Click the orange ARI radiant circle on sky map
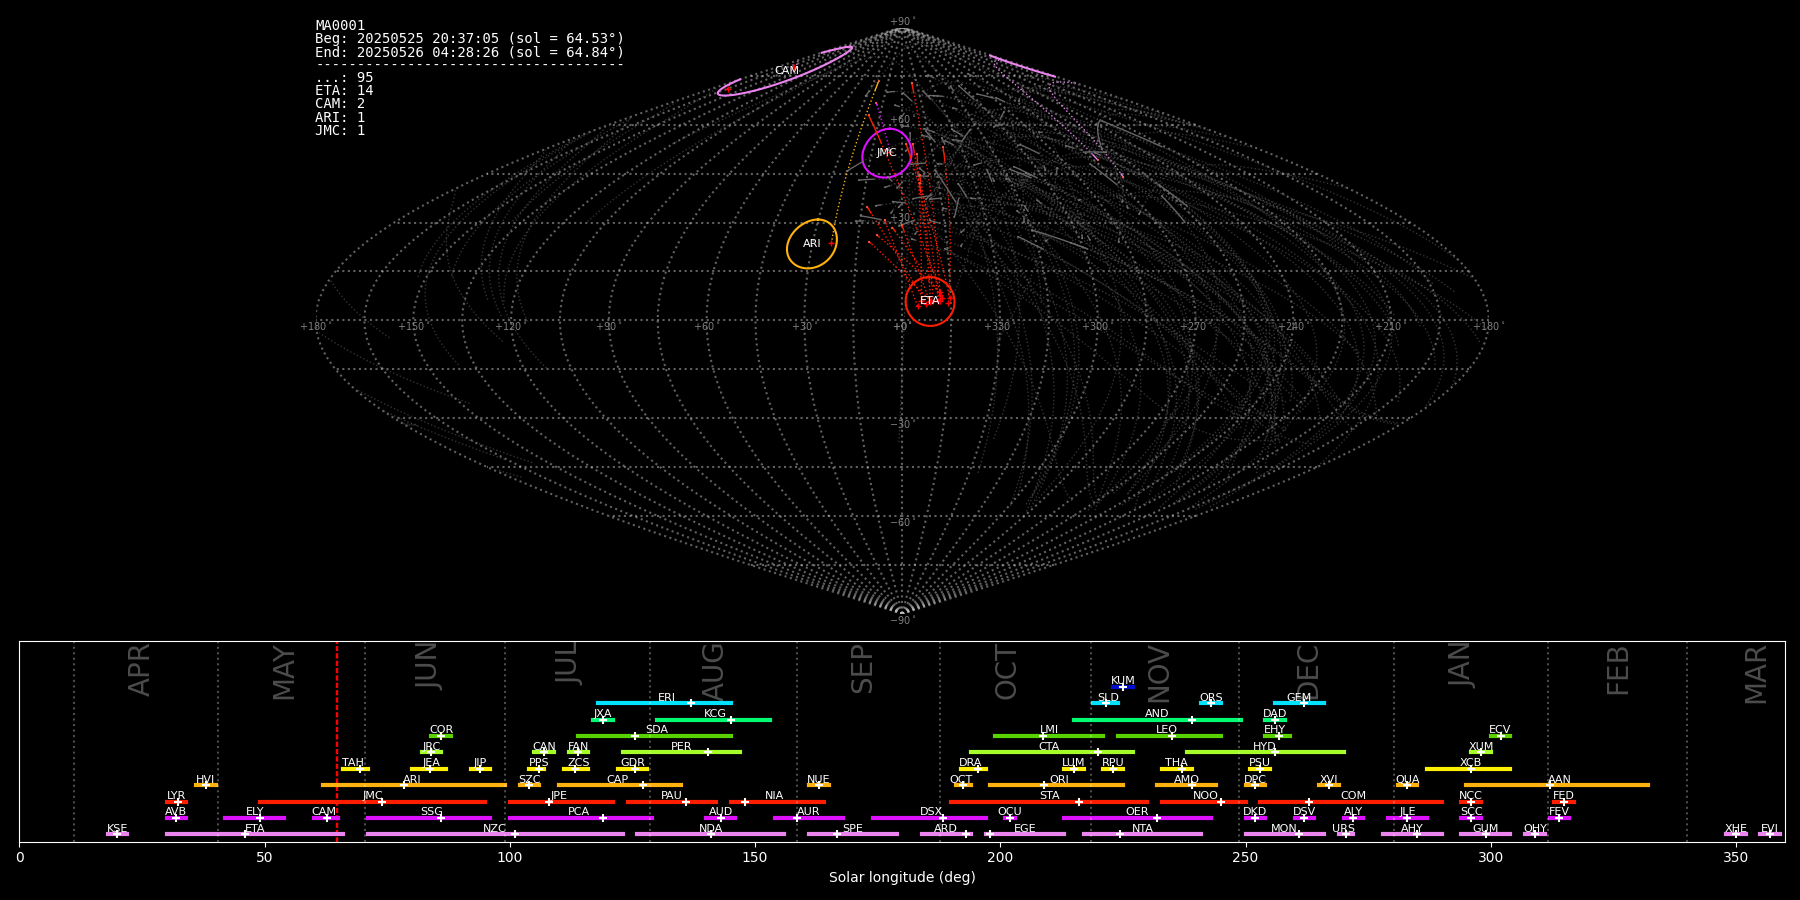 (x=812, y=244)
